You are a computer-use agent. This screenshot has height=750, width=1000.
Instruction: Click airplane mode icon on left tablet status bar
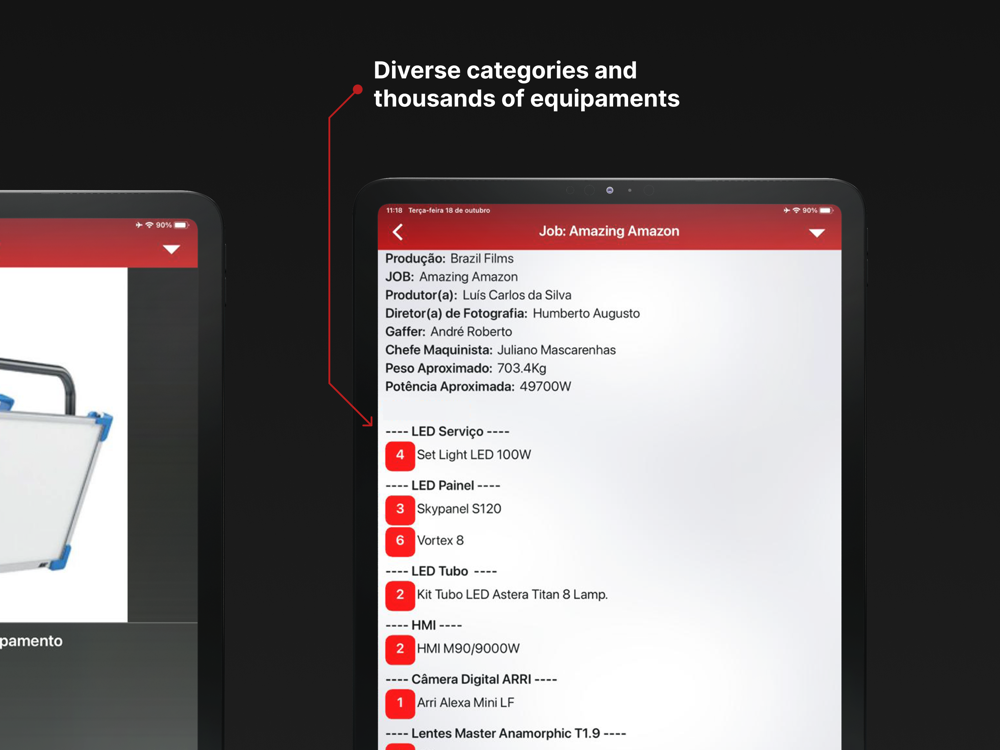(139, 224)
